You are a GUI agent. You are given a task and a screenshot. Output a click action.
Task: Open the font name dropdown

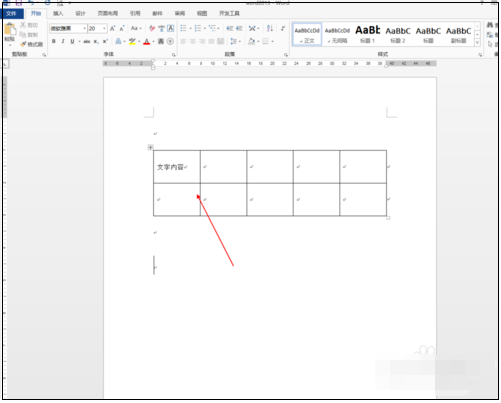point(84,28)
